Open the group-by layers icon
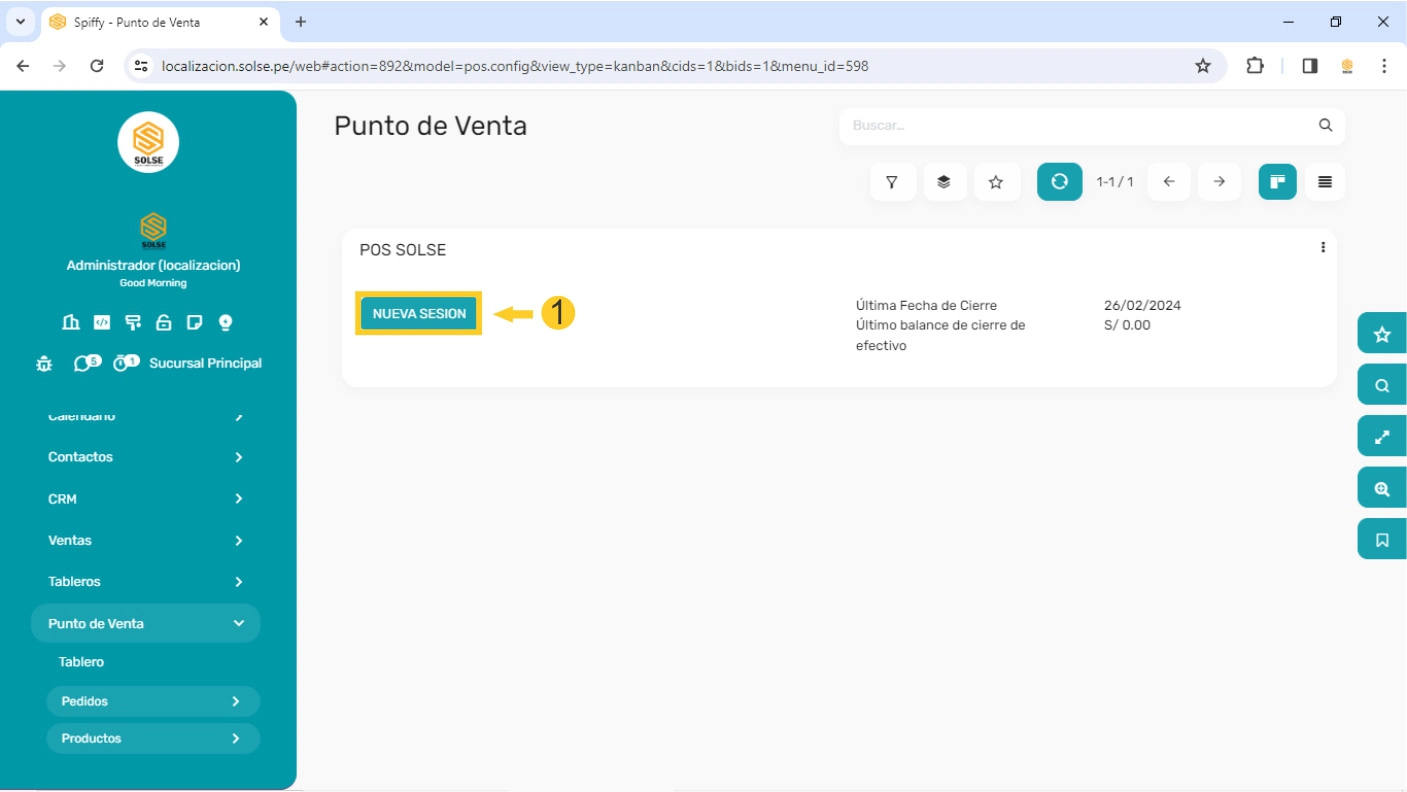 [944, 182]
